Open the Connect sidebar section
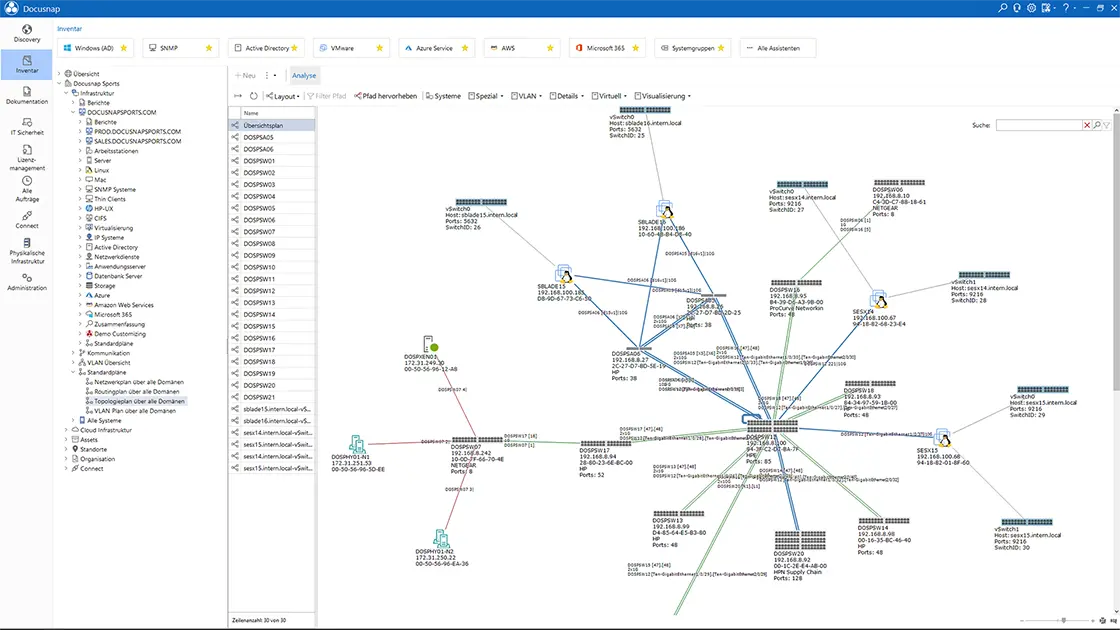The width and height of the screenshot is (1120, 630). [26, 219]
